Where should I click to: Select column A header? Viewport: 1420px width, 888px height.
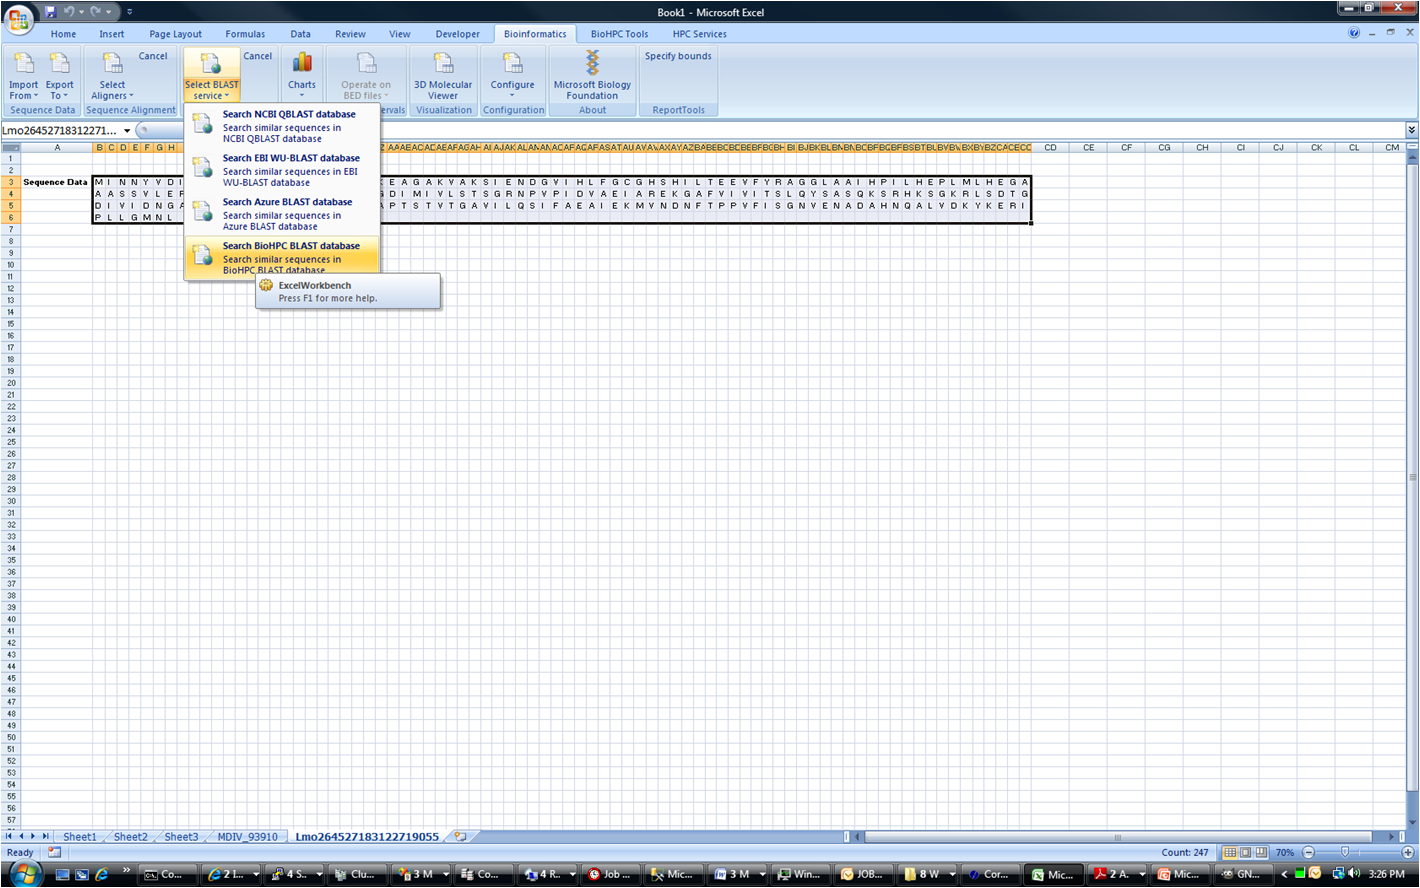tap(57, 148)
